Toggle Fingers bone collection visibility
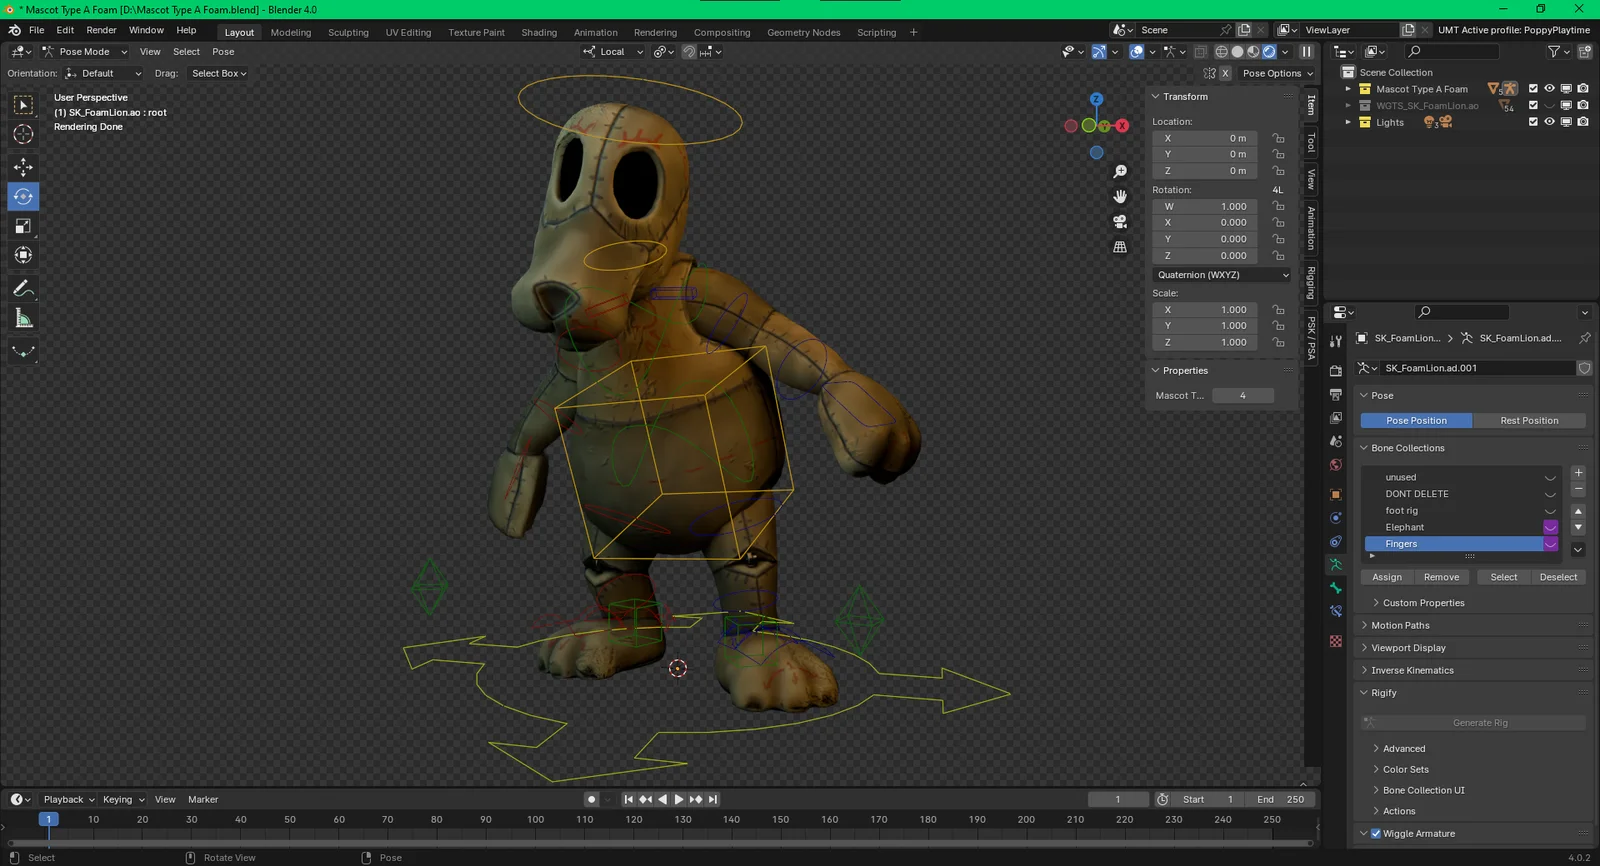The height and width of the screenshot is (866, 1600). [x=1551, y=544]
